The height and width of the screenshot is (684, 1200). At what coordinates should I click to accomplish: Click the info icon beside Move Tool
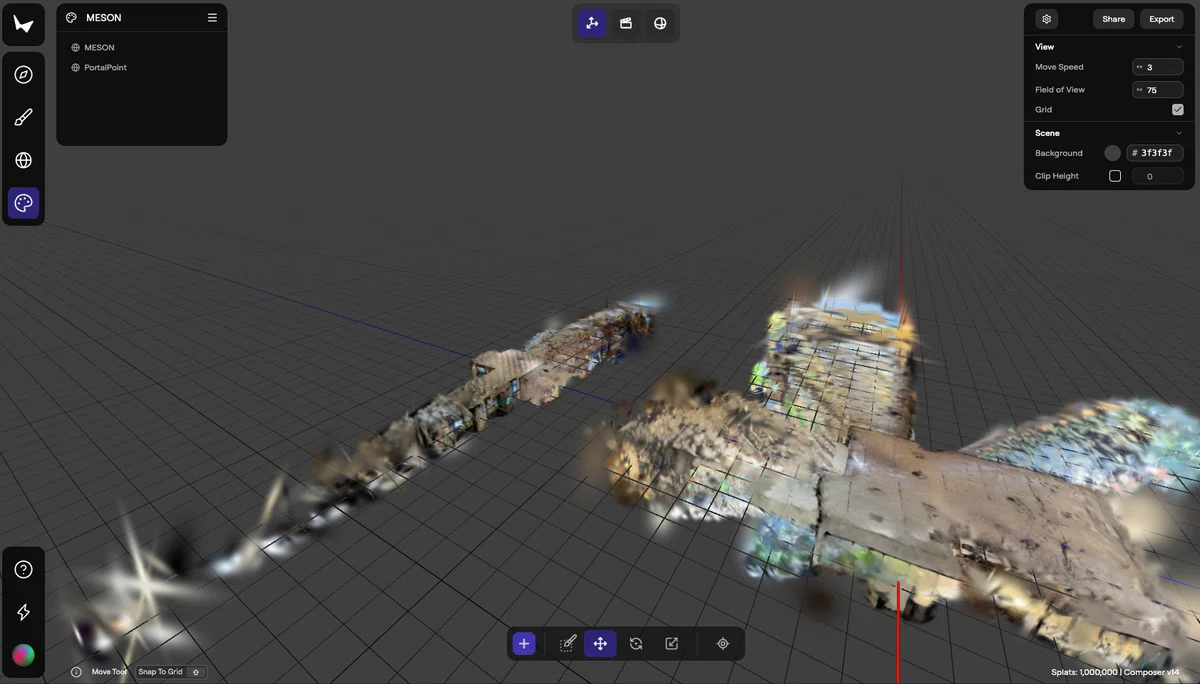click(77, 672)
